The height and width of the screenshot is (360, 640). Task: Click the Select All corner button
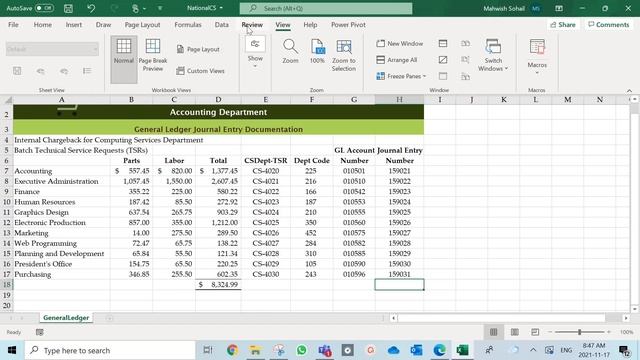point(7,100)
